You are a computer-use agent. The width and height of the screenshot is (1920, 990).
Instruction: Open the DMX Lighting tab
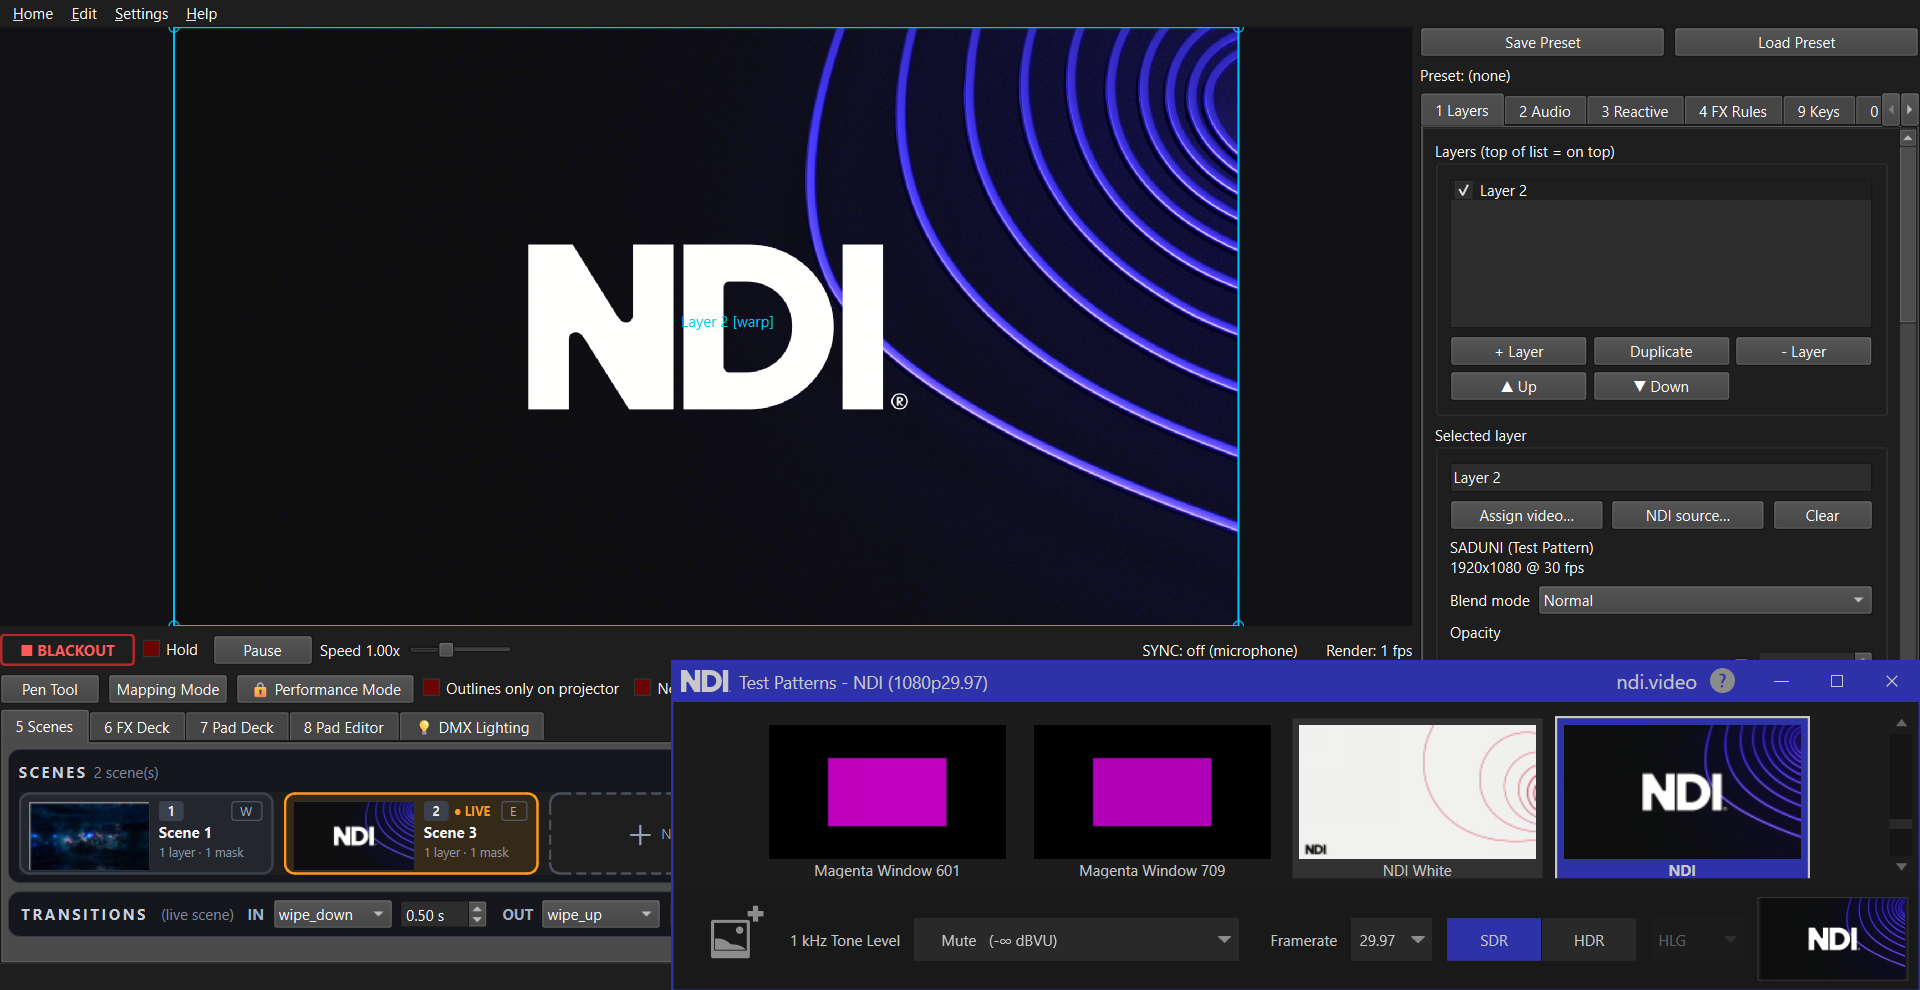tap(473, 727)
